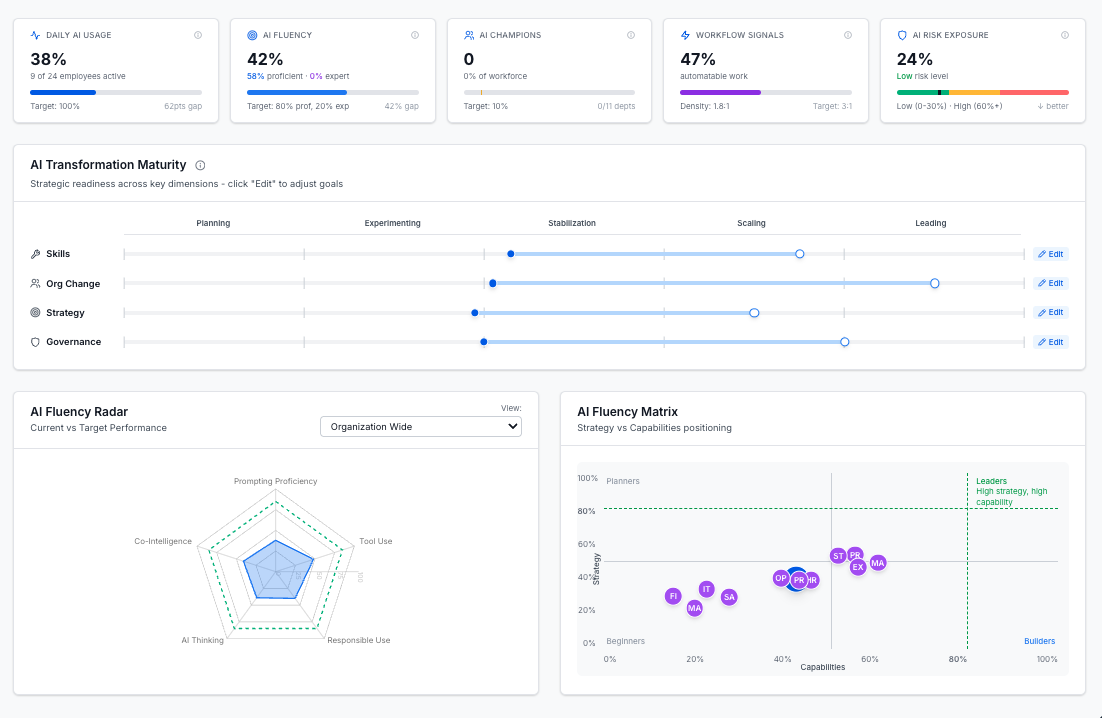This screenshot has height=718, width=1102.
Task: Select the FI bubble in Fluency Matrix
Action: click(673, 596)
